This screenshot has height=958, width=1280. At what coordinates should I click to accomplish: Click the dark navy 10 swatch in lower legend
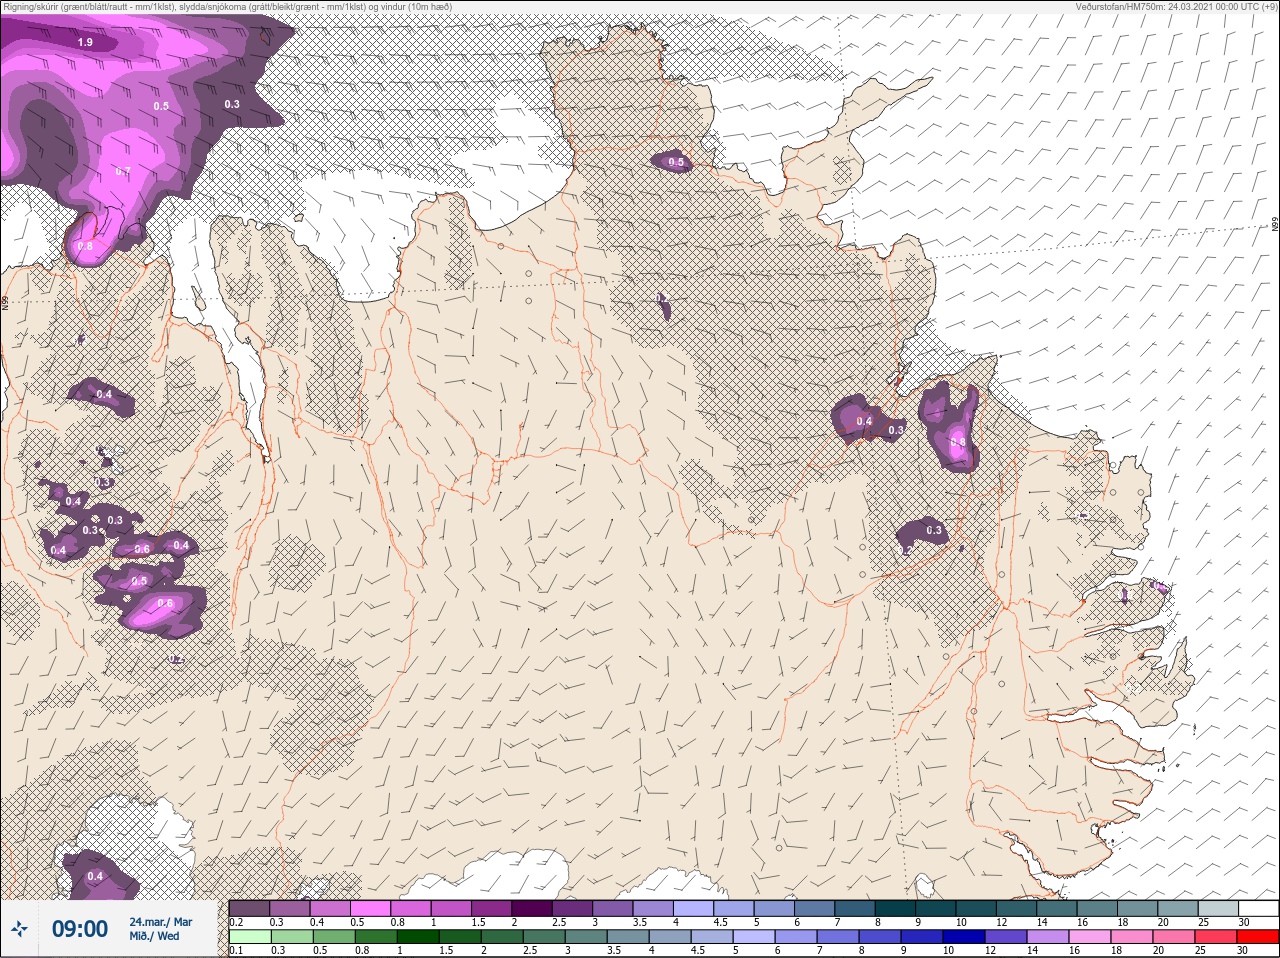pos(963,937)
